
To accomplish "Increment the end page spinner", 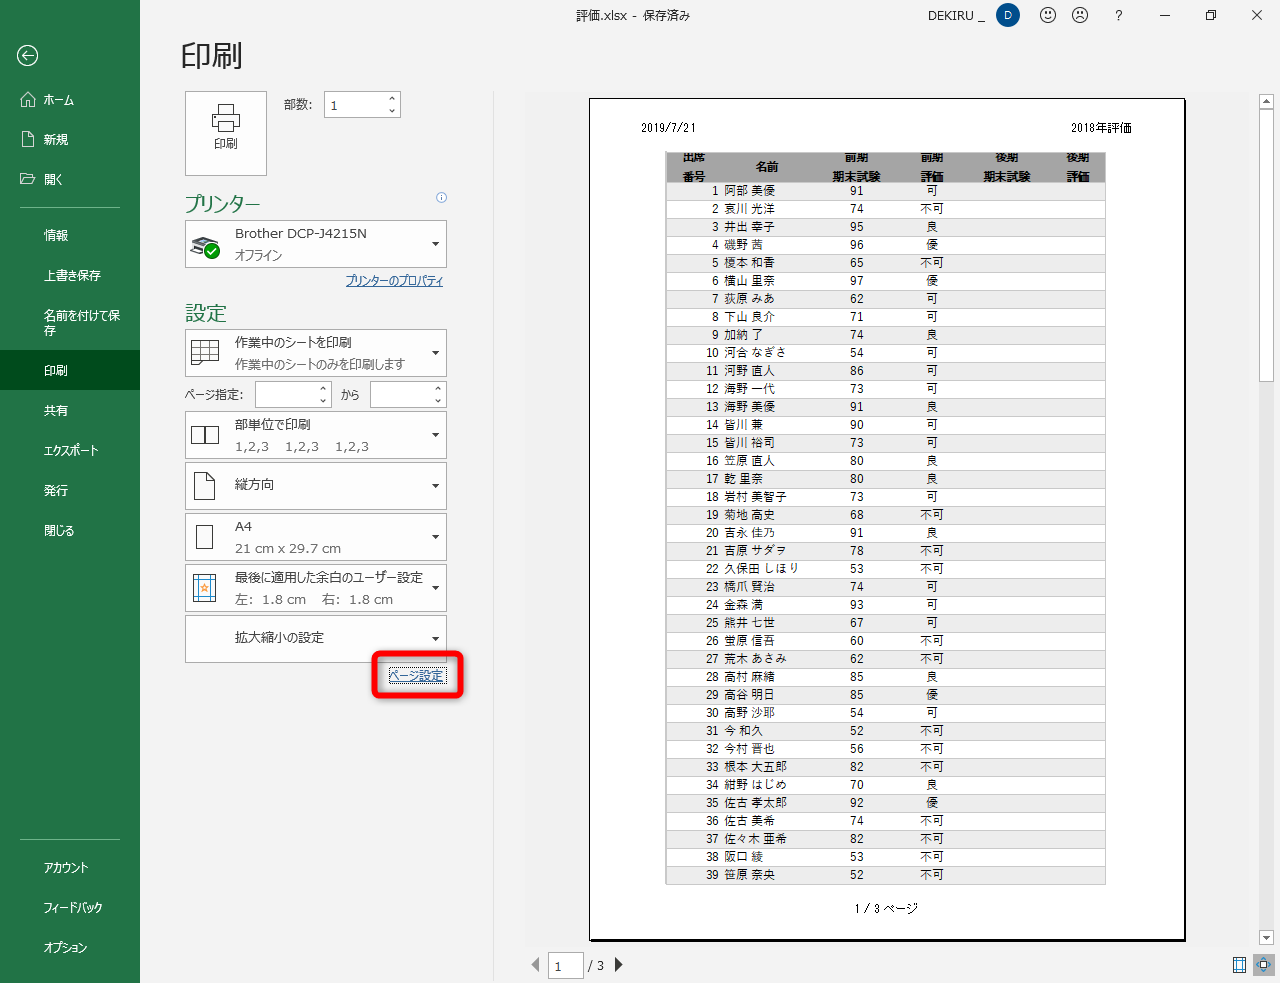I will (x=438, y=389).
